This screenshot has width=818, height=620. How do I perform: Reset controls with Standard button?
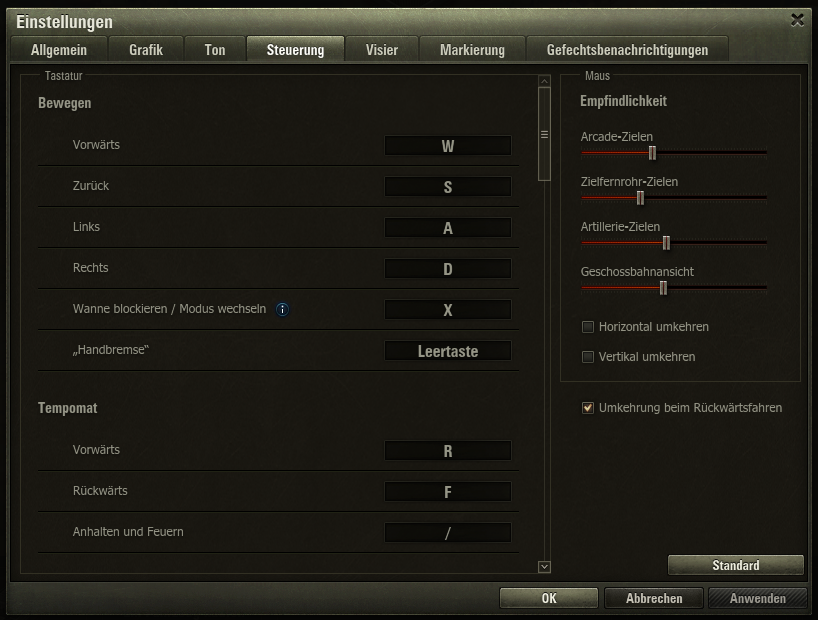click(x=736, y=565)
